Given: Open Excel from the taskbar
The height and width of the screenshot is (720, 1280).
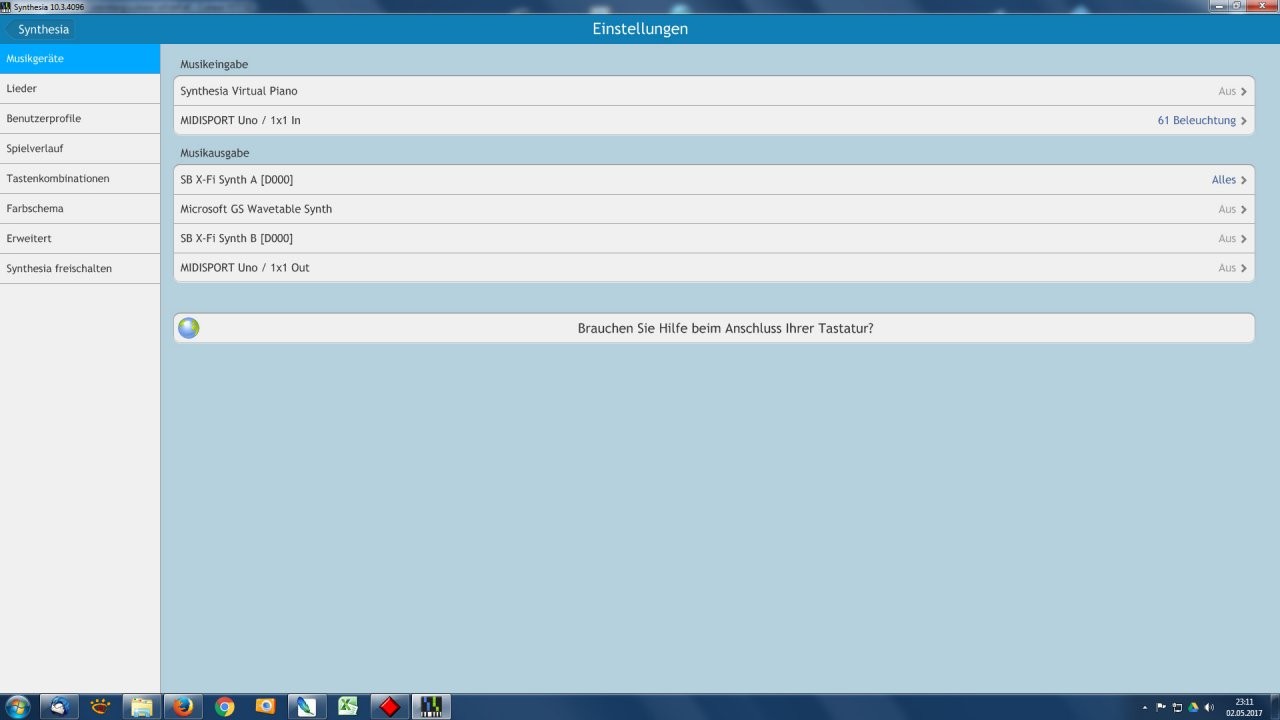Looking at the screenshot, I should coord(348,707).
